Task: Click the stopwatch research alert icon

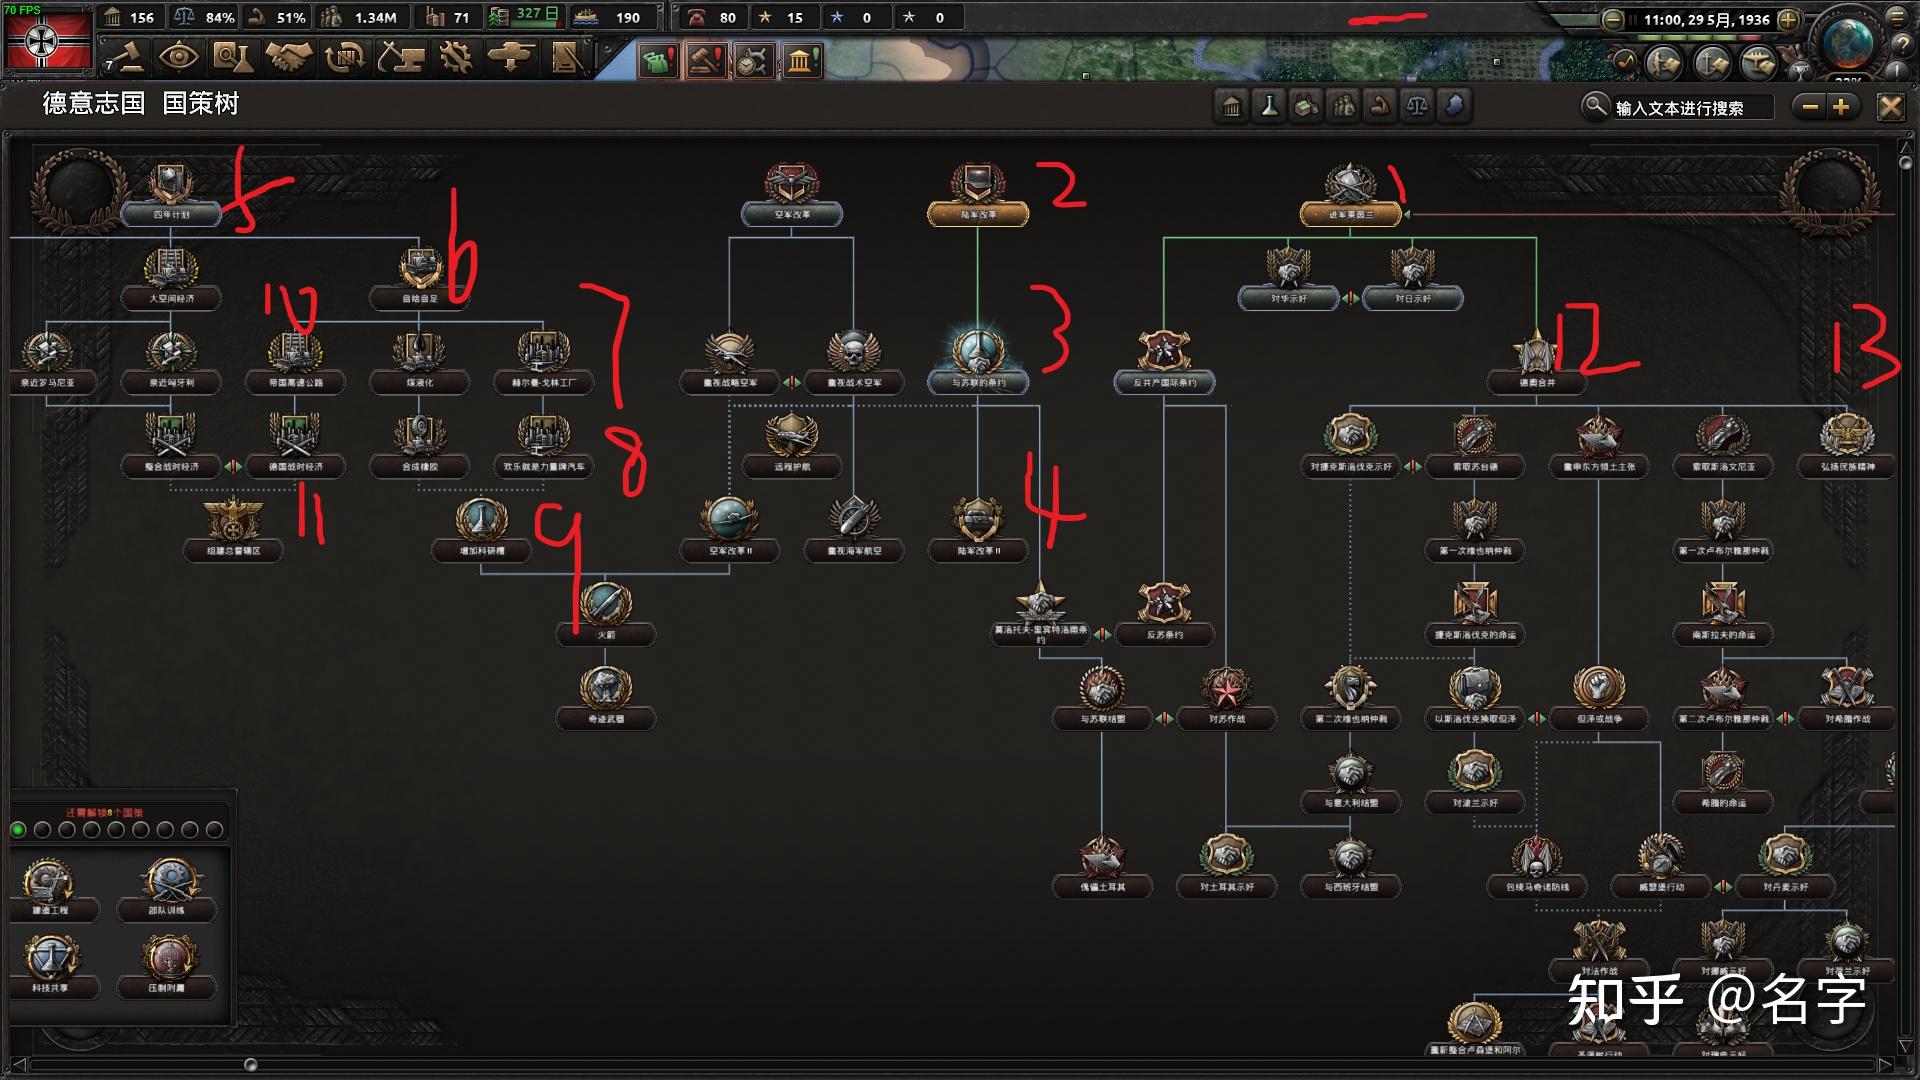Action: (x=753, y=61)
